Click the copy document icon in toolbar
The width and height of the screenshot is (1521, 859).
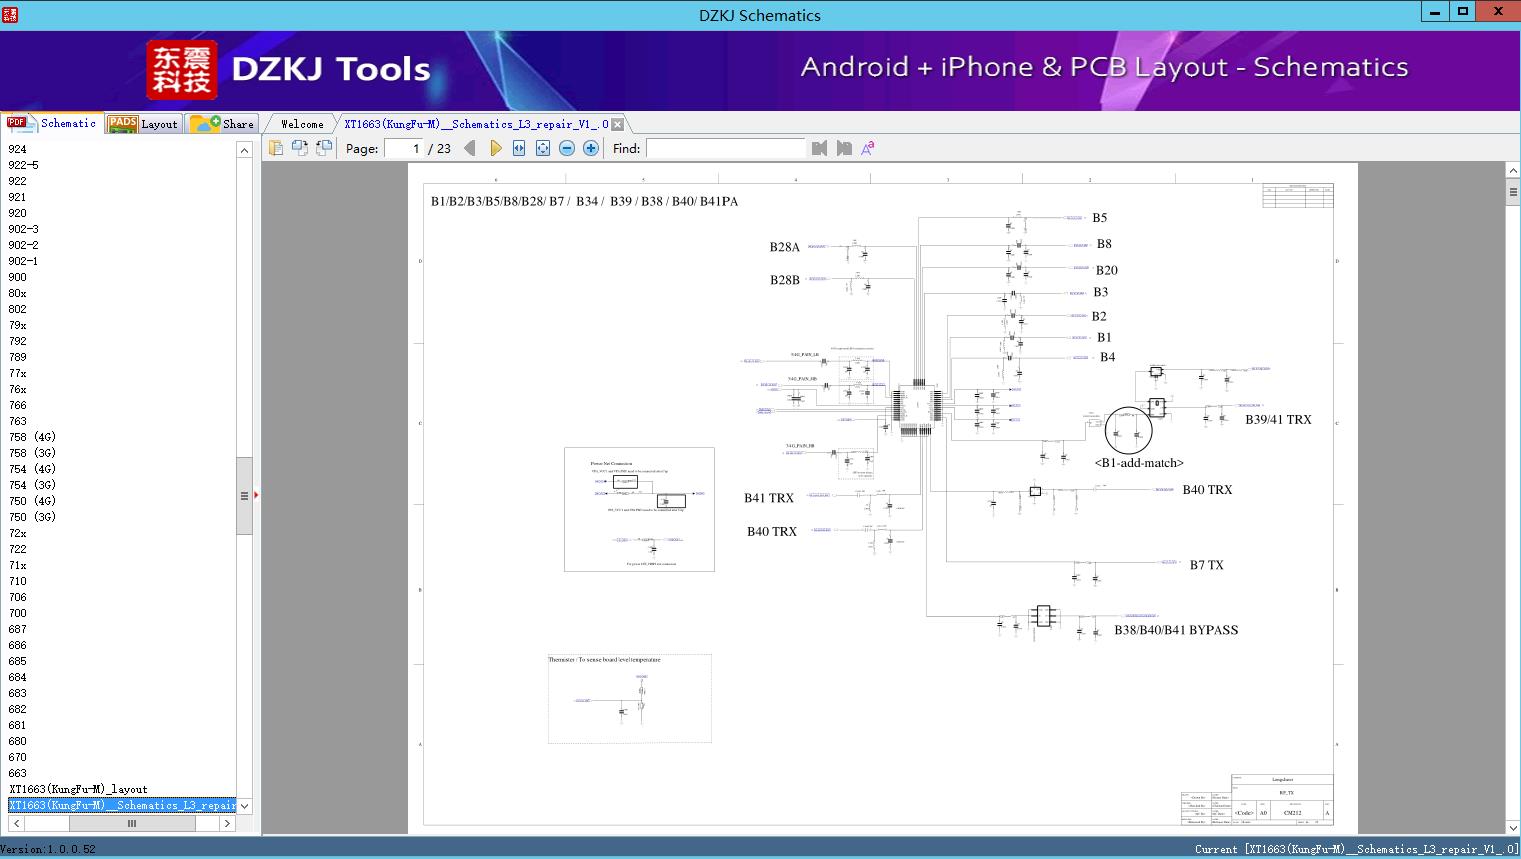276,148
